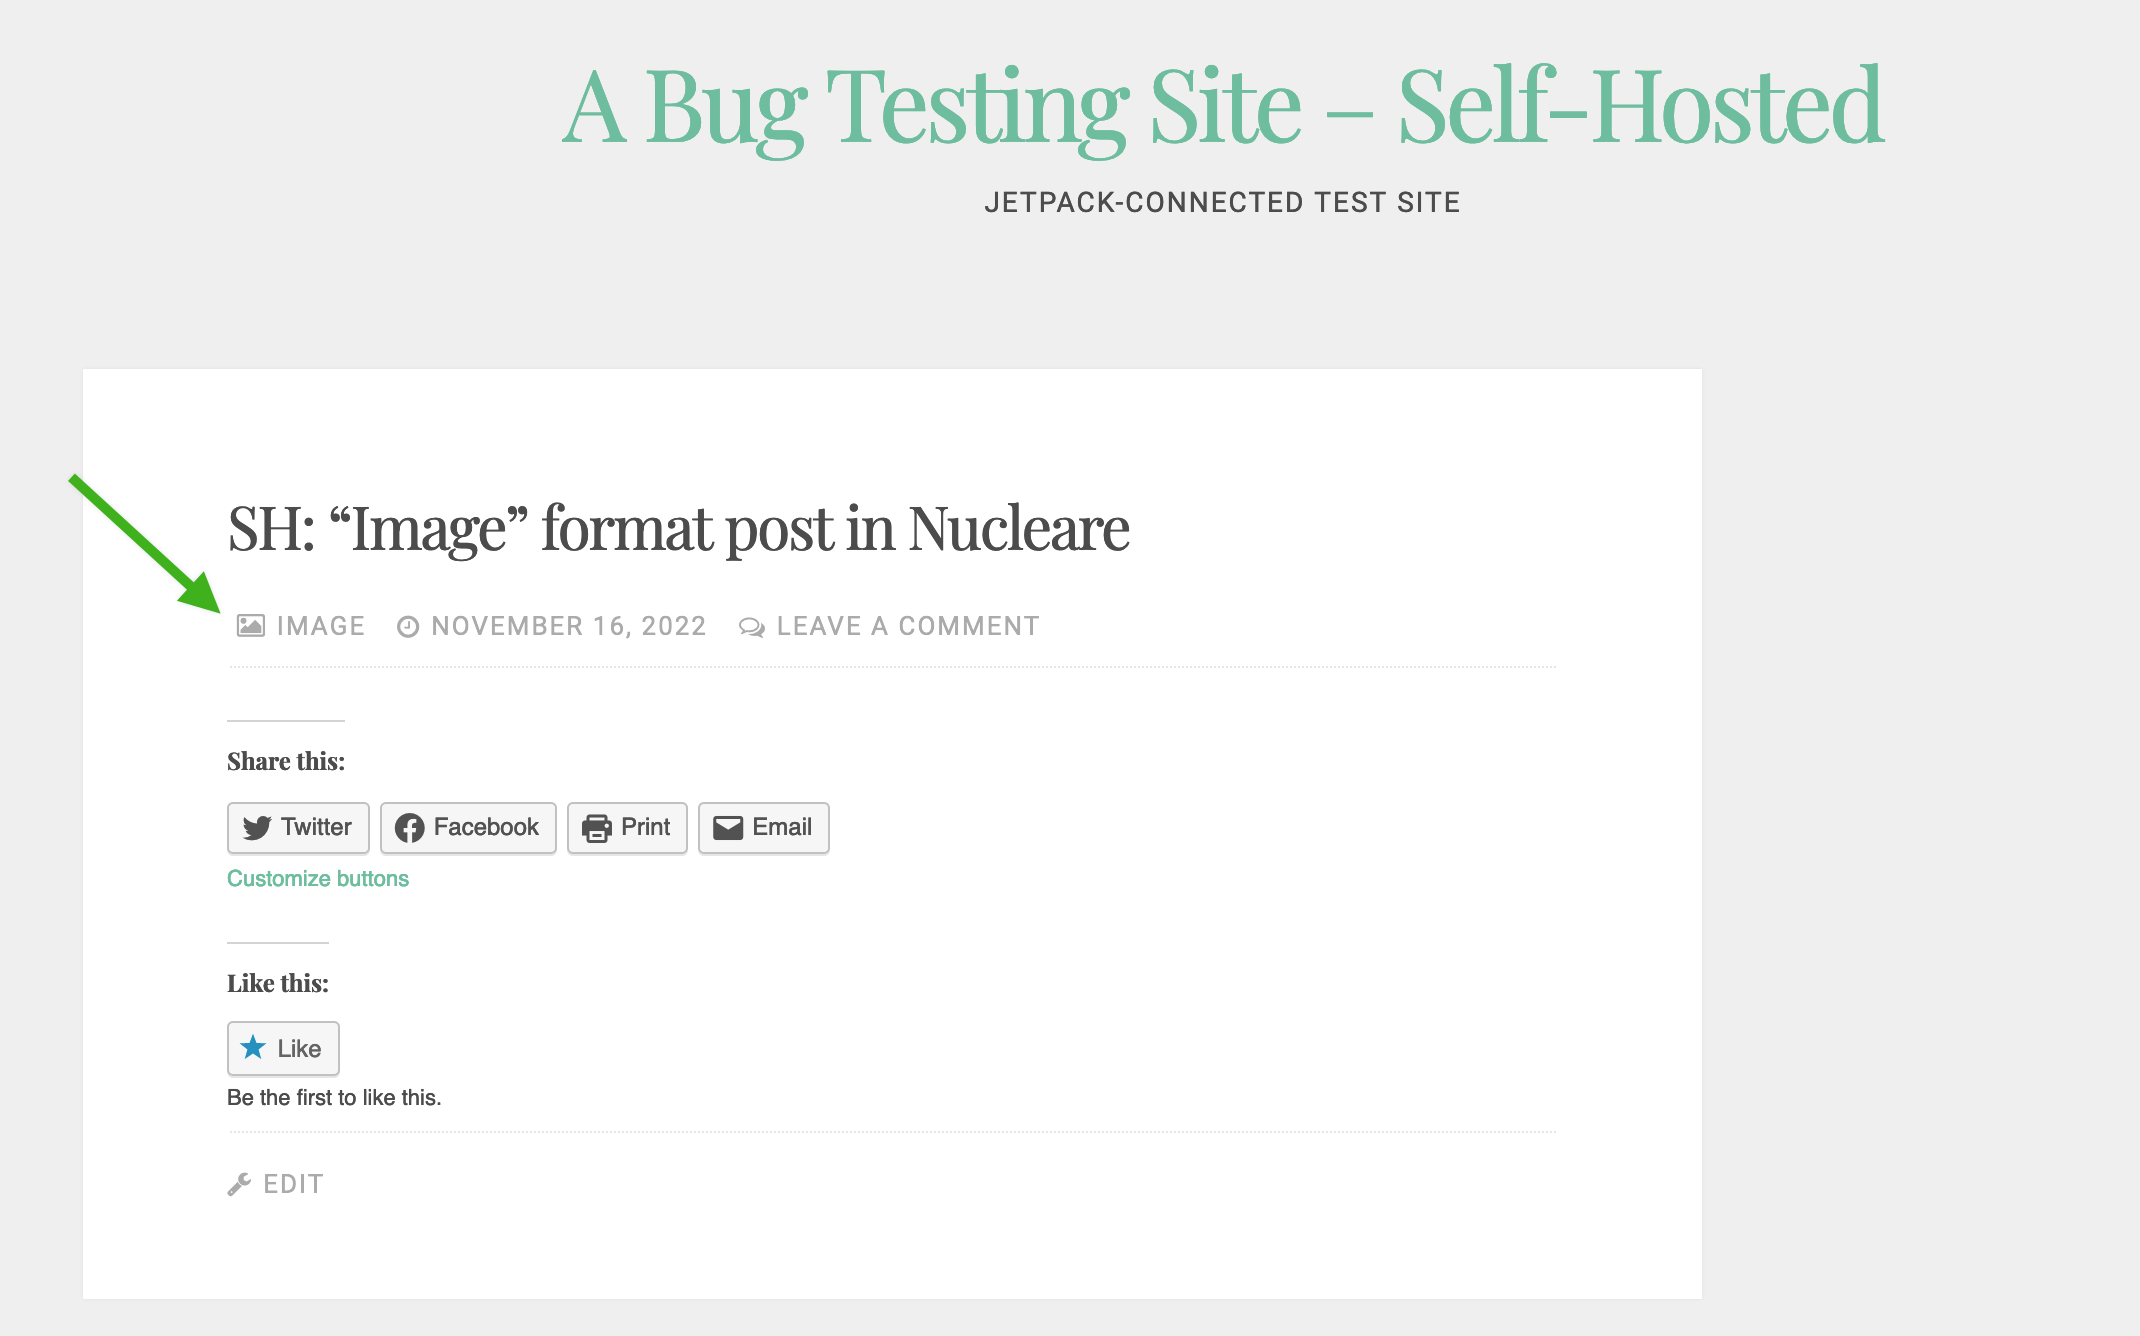
Task: Email the post using the Email button
Action: pyautogui.click(x=763, y=827)
